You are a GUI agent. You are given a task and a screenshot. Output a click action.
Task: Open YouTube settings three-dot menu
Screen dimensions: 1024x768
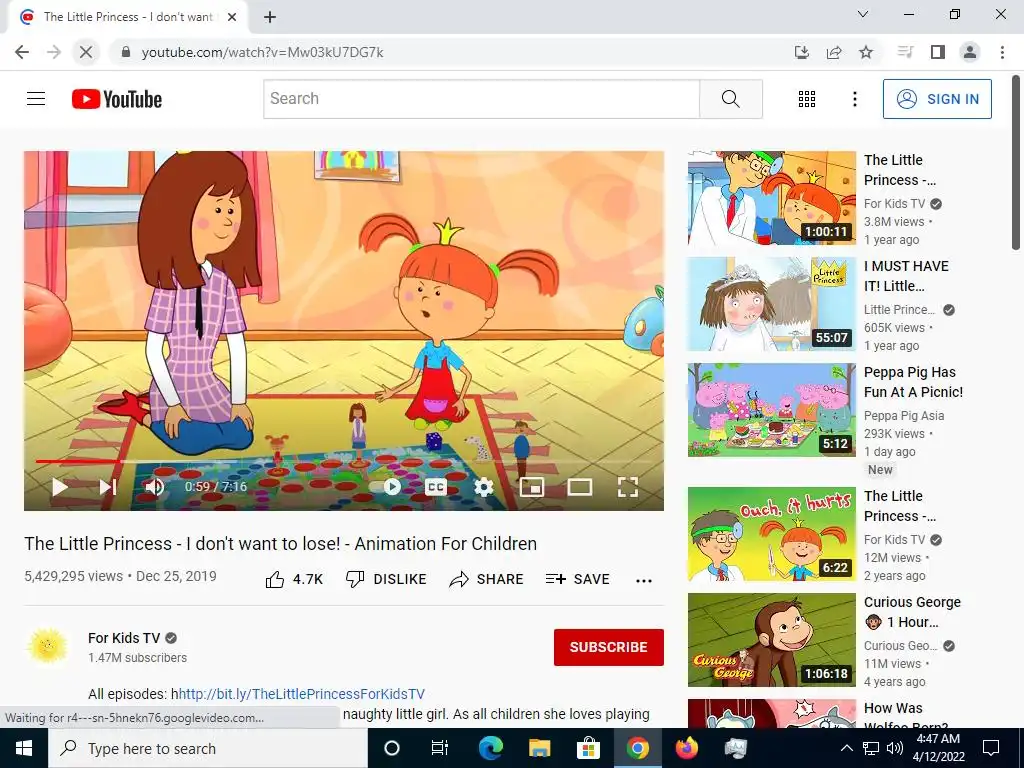coord(855,99)
